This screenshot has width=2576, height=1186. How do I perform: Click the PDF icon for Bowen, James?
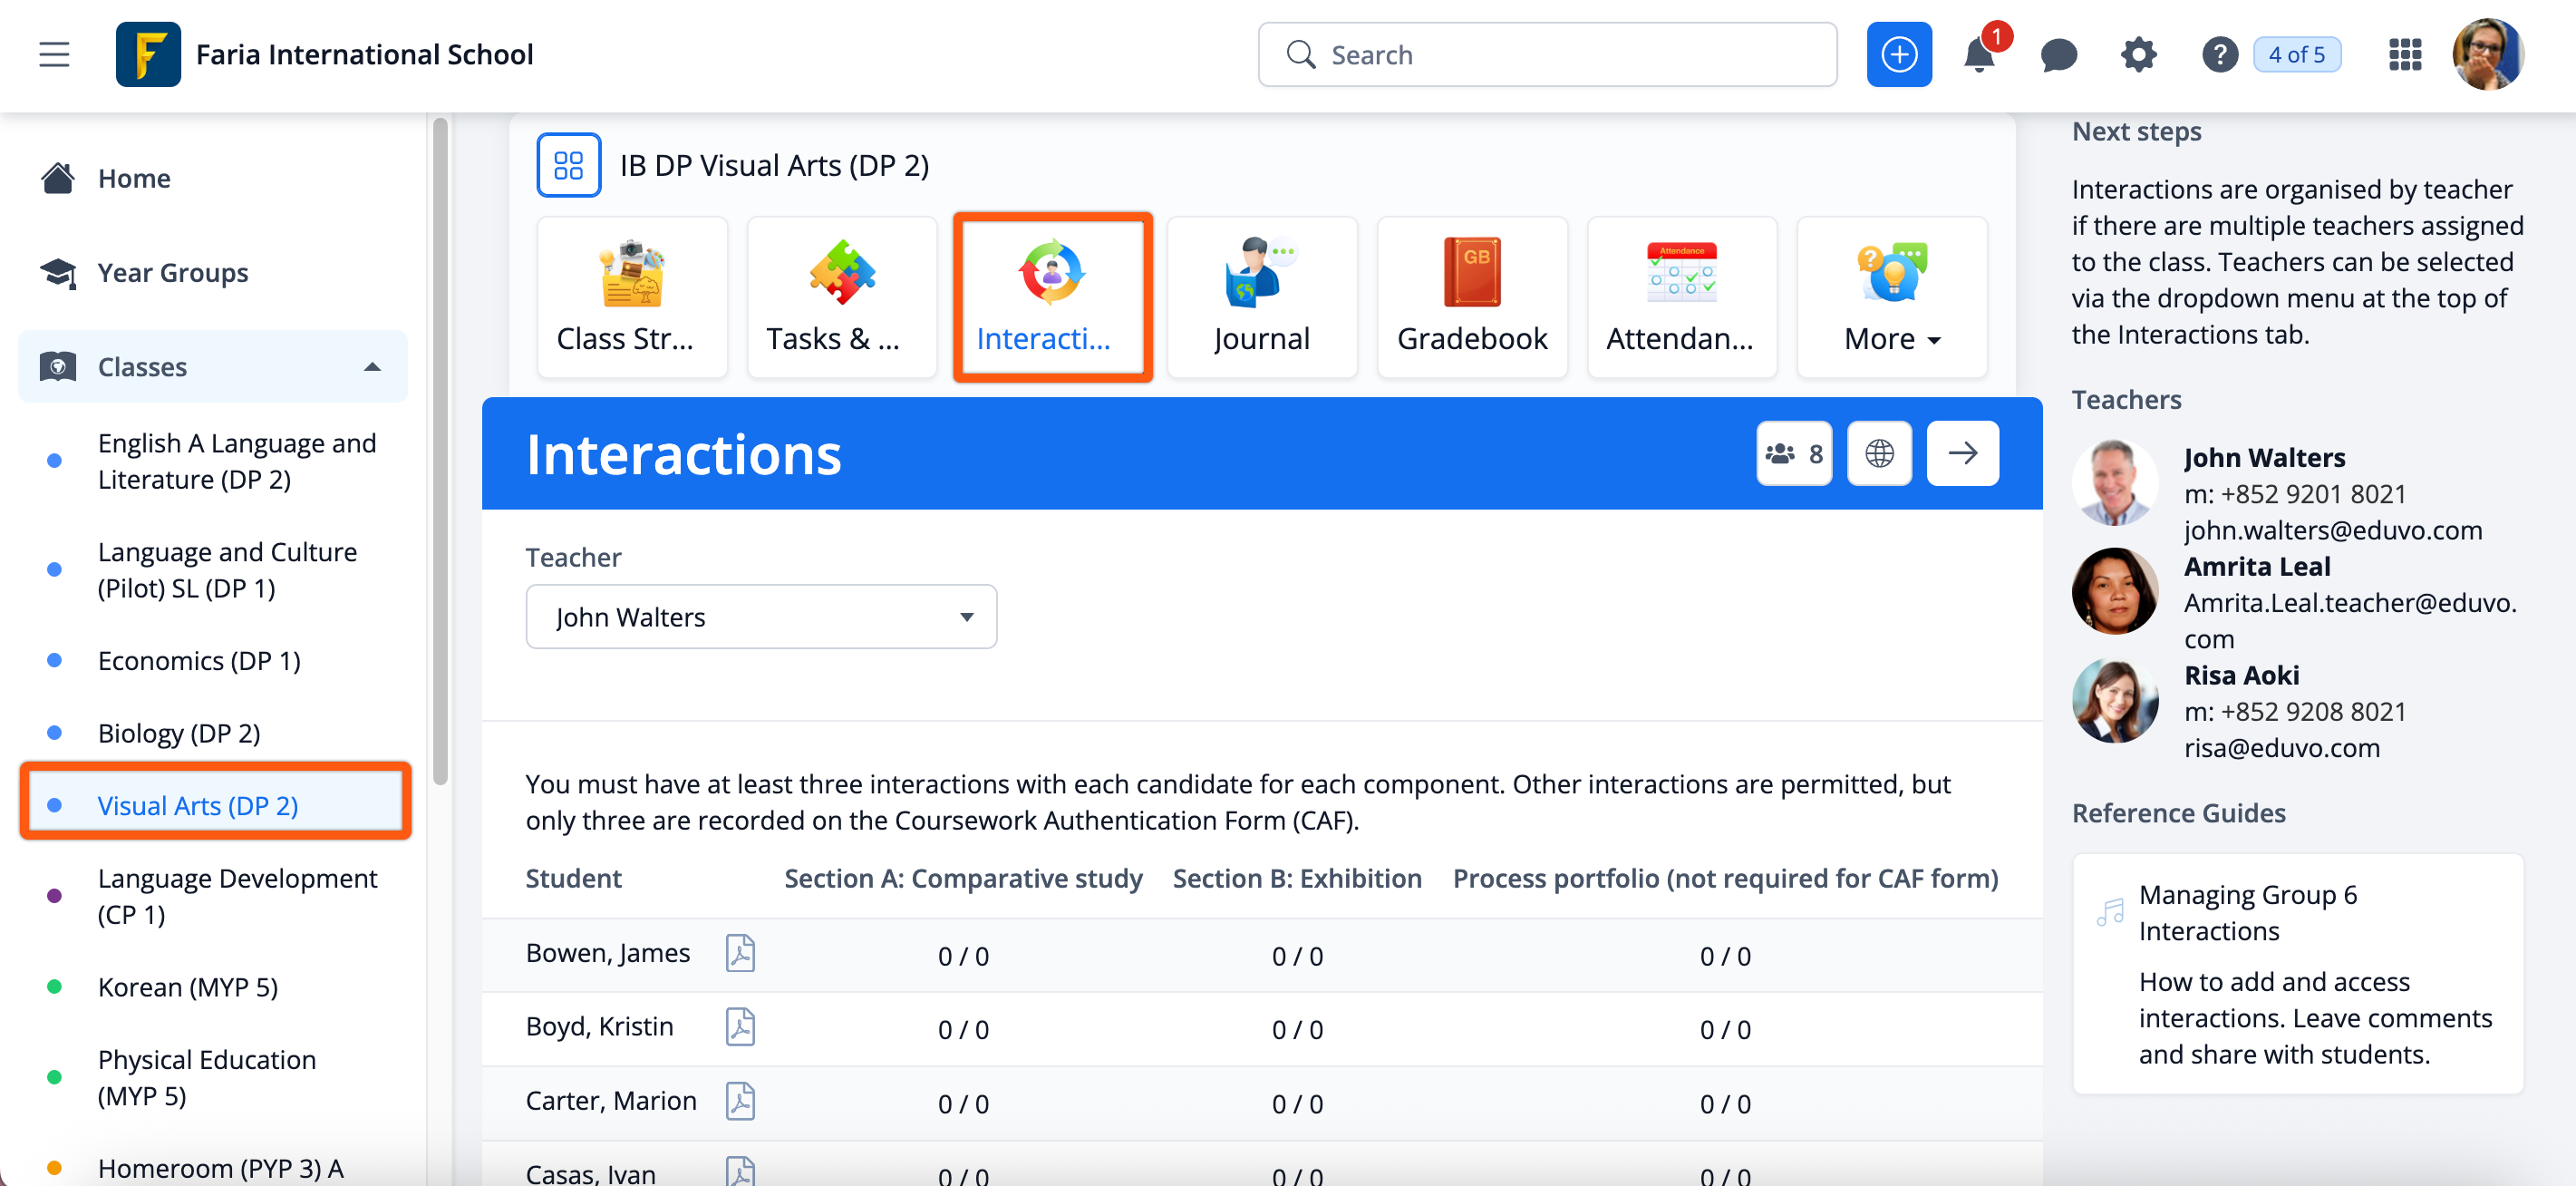click(x=740, y=954)
